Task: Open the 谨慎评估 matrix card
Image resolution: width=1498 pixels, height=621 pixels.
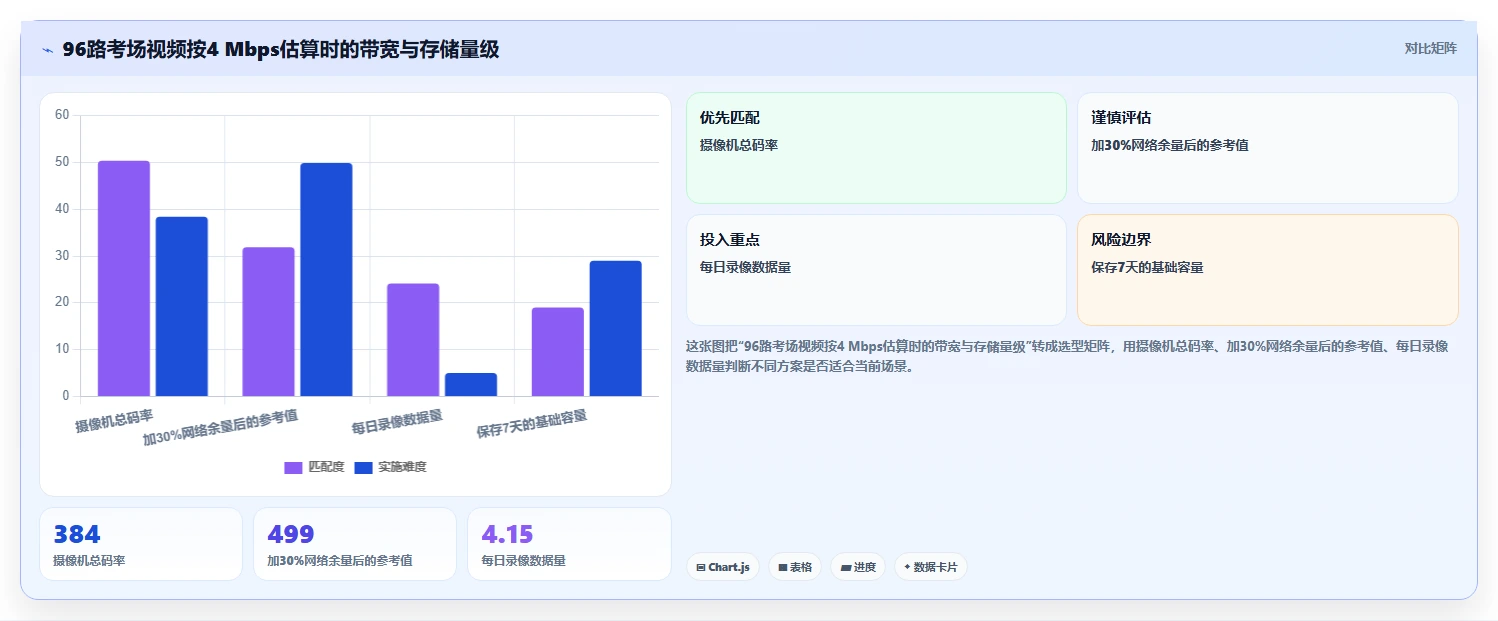Action: [1267, 148]
